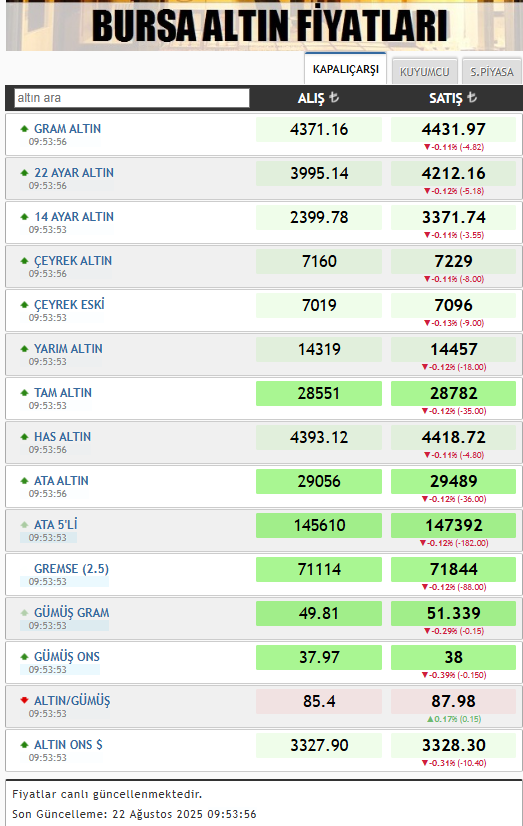Switch to the KUYUMCU tab

pyautogui.click(x=425, y=72)
